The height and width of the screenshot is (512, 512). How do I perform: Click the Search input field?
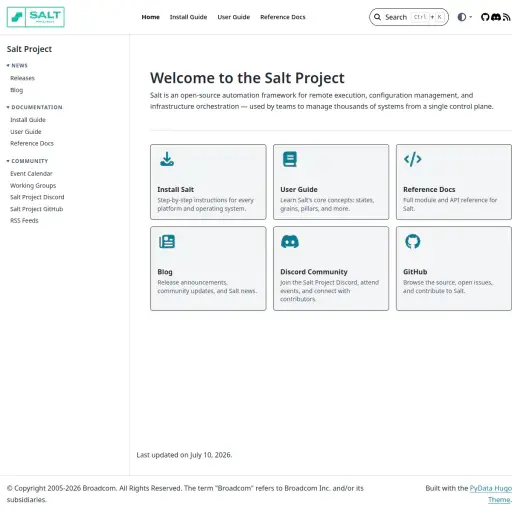[x=409, y=17]
